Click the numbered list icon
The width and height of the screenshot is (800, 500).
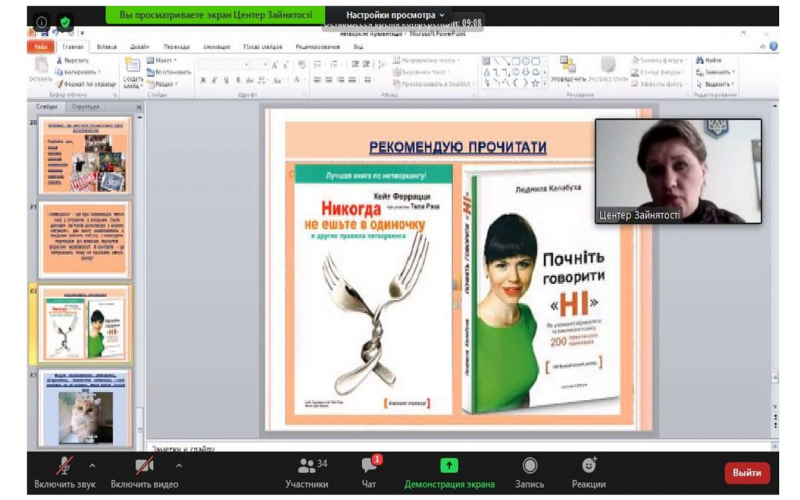click(x=335, y=65)
